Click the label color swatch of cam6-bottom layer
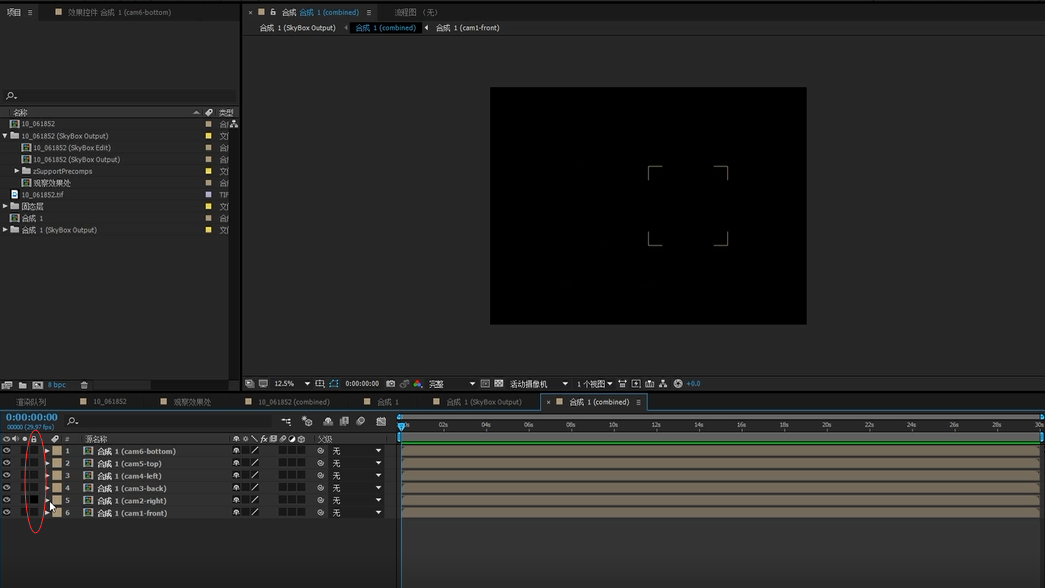 tap(57, 451)
